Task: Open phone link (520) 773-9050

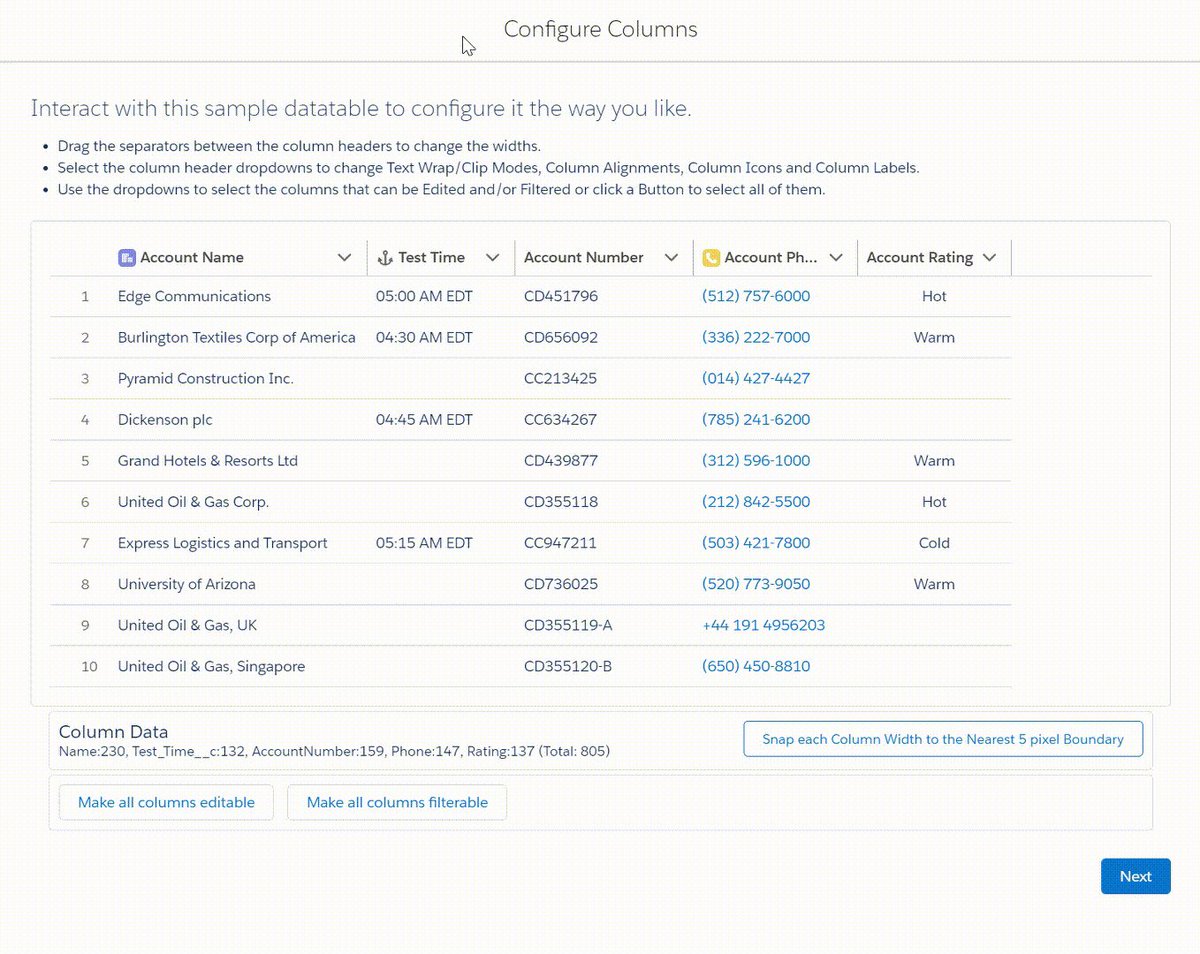Action: [x=756, y=584]
